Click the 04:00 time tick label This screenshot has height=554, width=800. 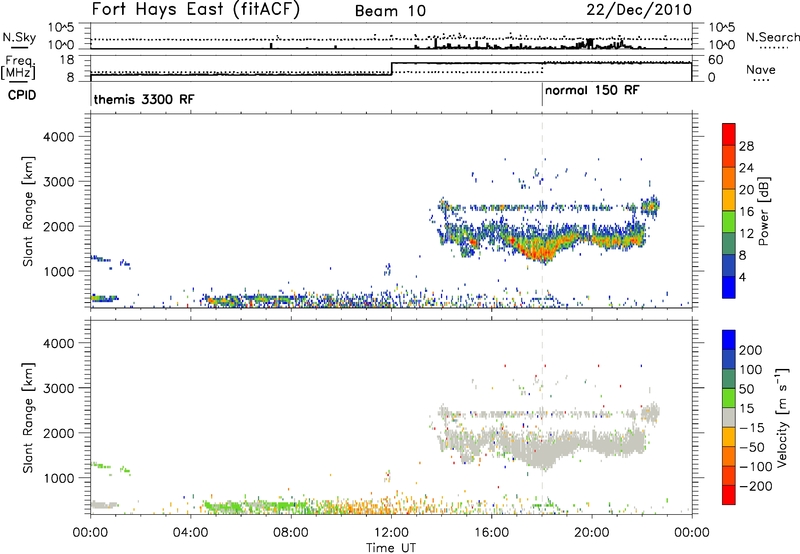(x=190, y=533)
